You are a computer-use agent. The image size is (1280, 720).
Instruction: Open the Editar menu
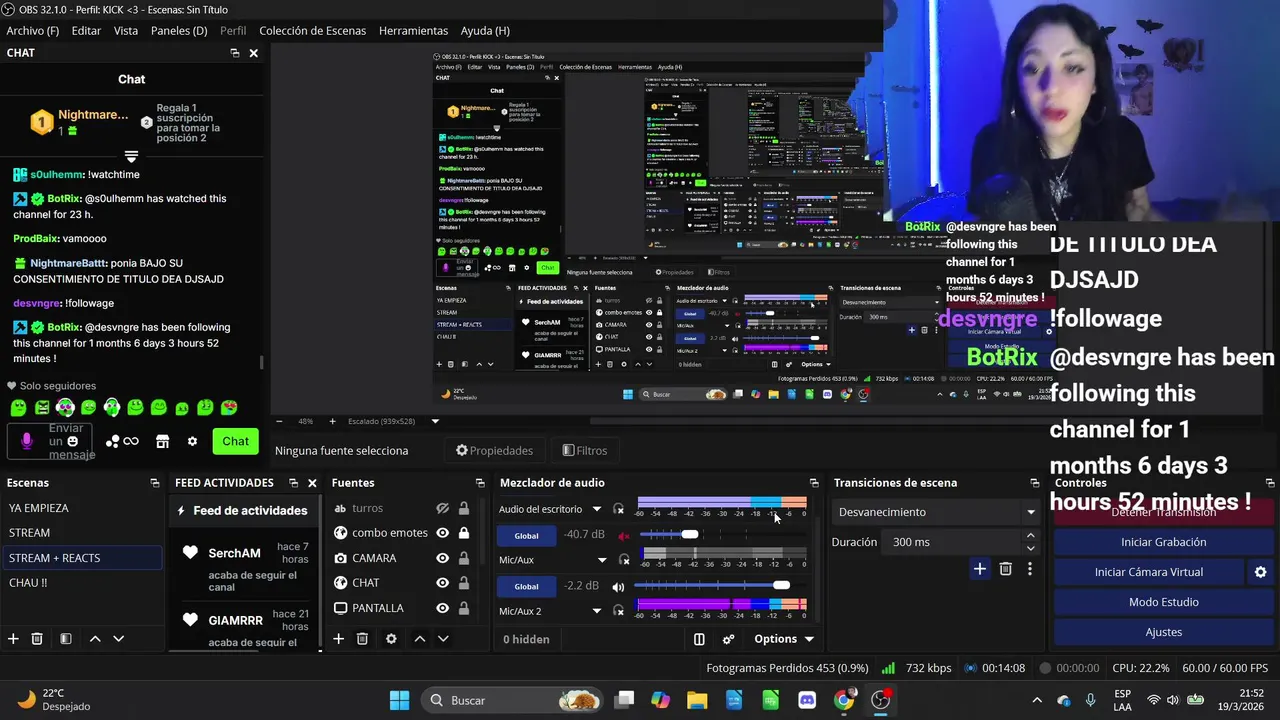[x=86, y=31]
